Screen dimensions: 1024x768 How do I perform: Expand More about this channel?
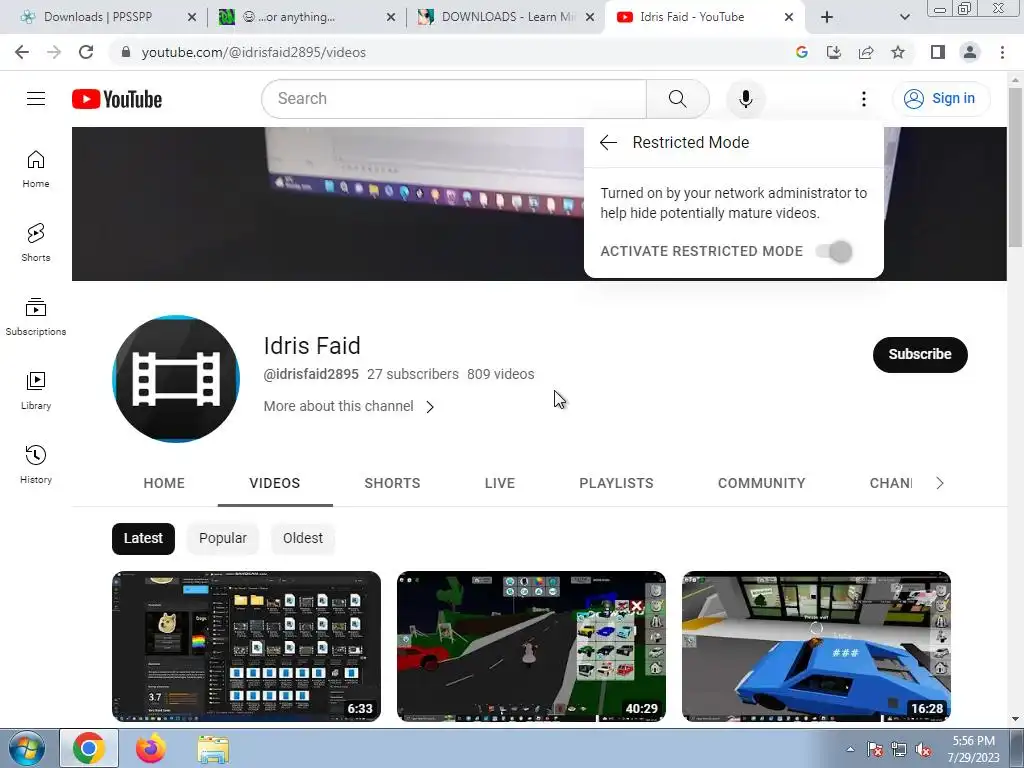[349, 406]
